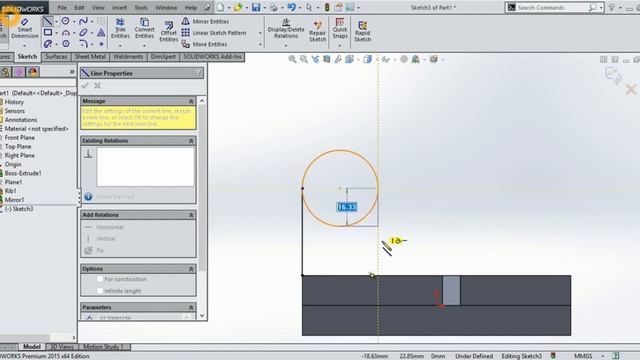Accept line properties with green checkmark
This screenshot has height=360, width=640.
click(x=85, y=86)
